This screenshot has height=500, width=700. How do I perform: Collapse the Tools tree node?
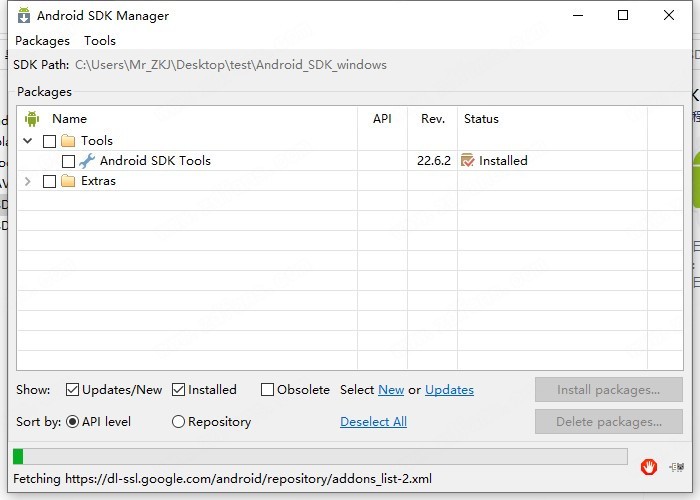point(28,141)
